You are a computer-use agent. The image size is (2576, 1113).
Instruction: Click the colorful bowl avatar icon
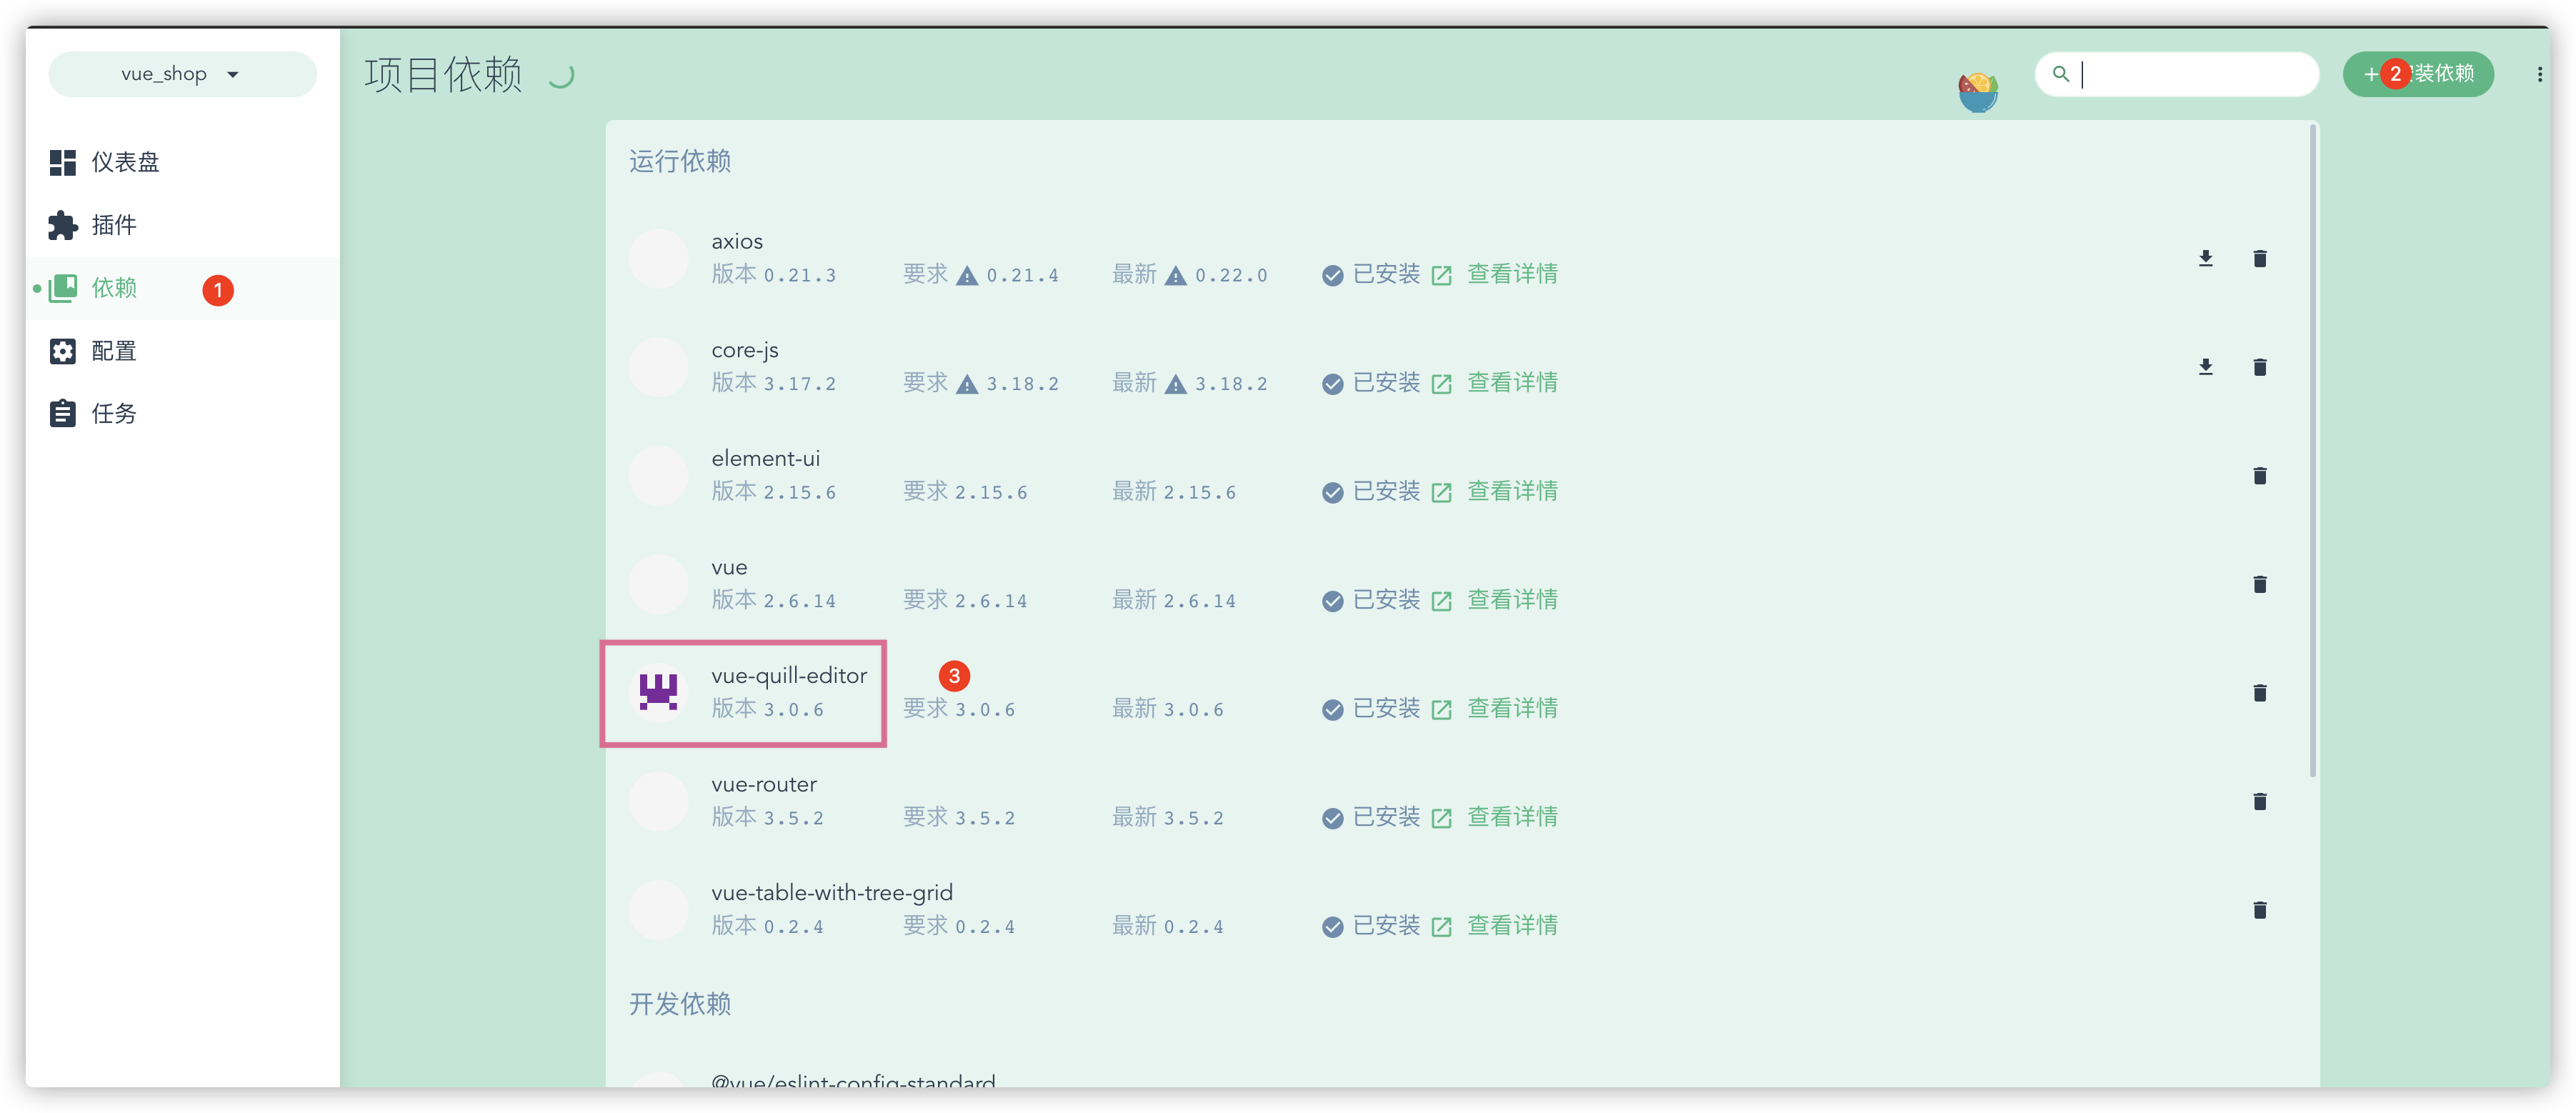coord(1977,92)
